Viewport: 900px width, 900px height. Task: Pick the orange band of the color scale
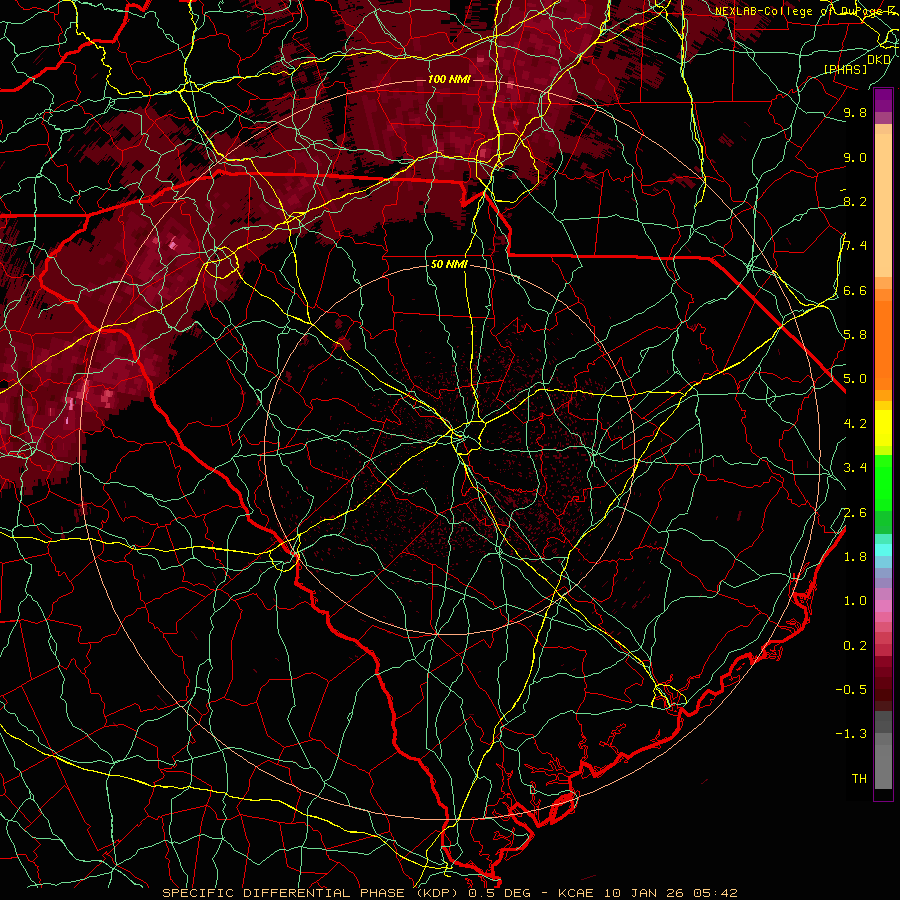click(883, 344)
